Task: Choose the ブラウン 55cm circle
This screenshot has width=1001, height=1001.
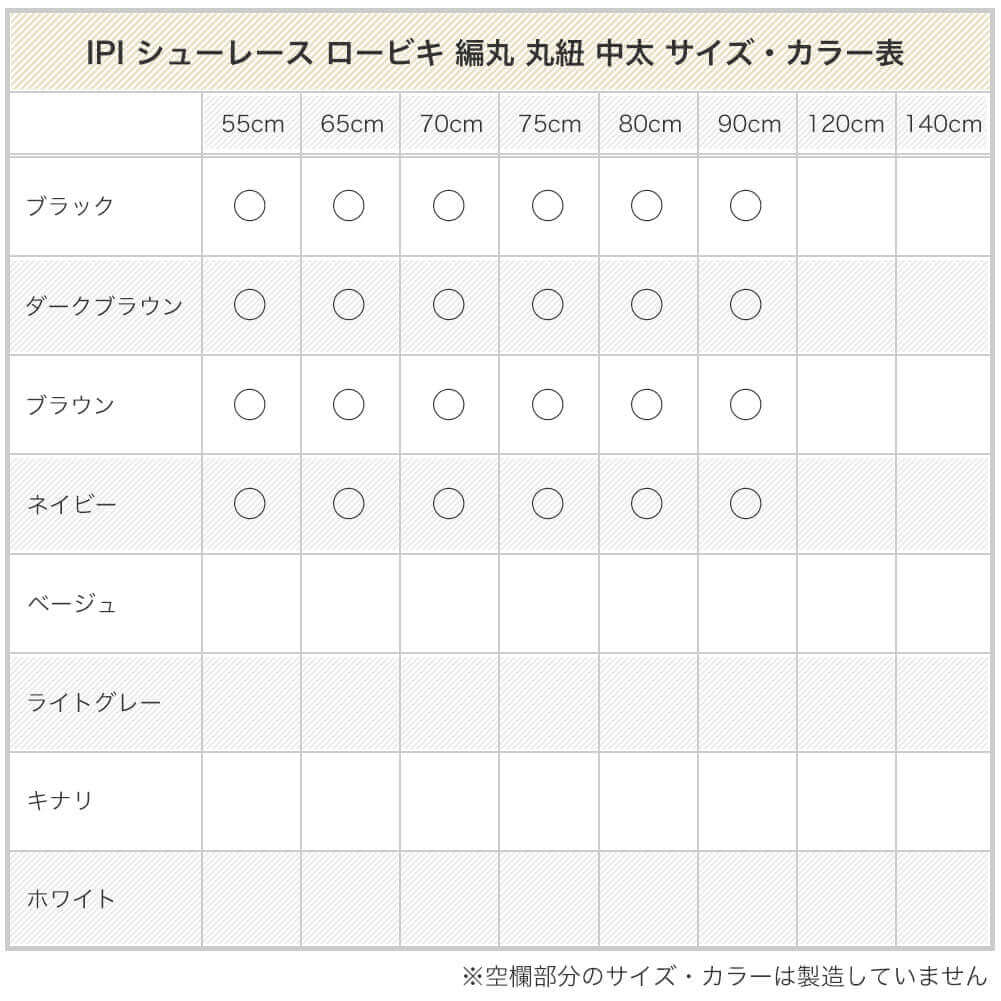Action: point(249,405)
